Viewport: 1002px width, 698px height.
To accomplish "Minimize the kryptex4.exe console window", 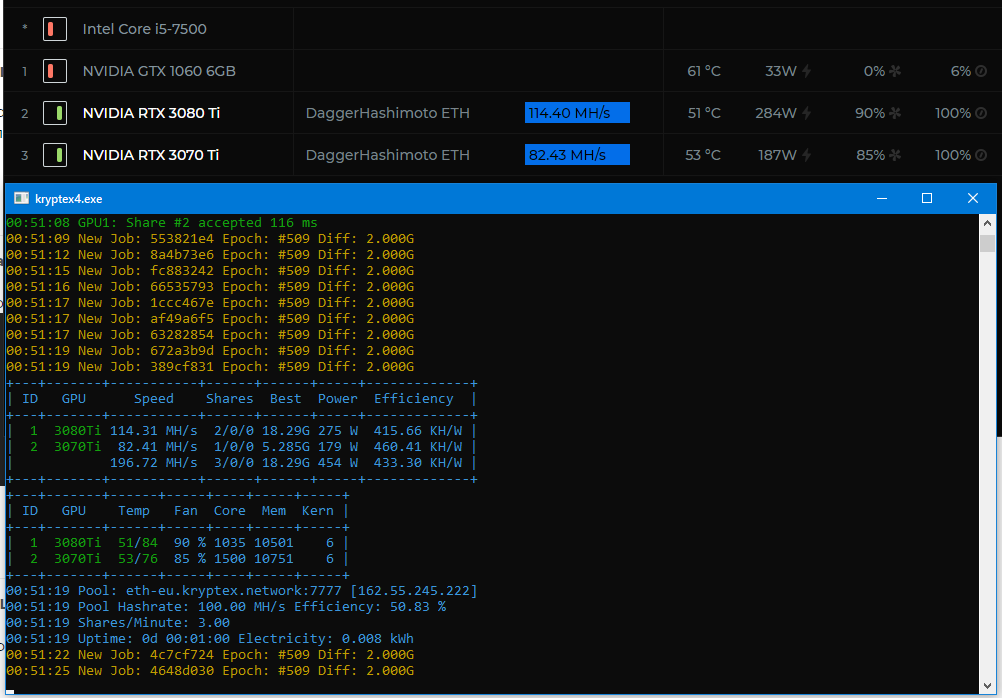I will tap(882, 199).
